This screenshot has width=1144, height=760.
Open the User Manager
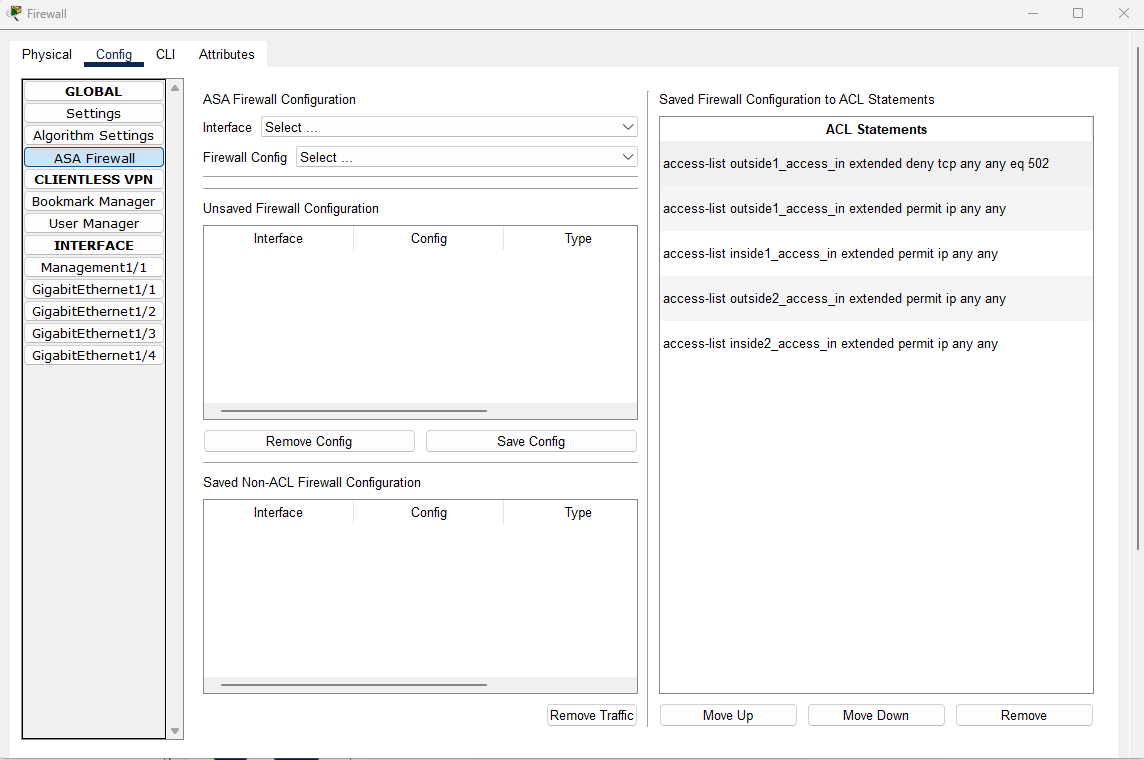click(x=93, y=223)
